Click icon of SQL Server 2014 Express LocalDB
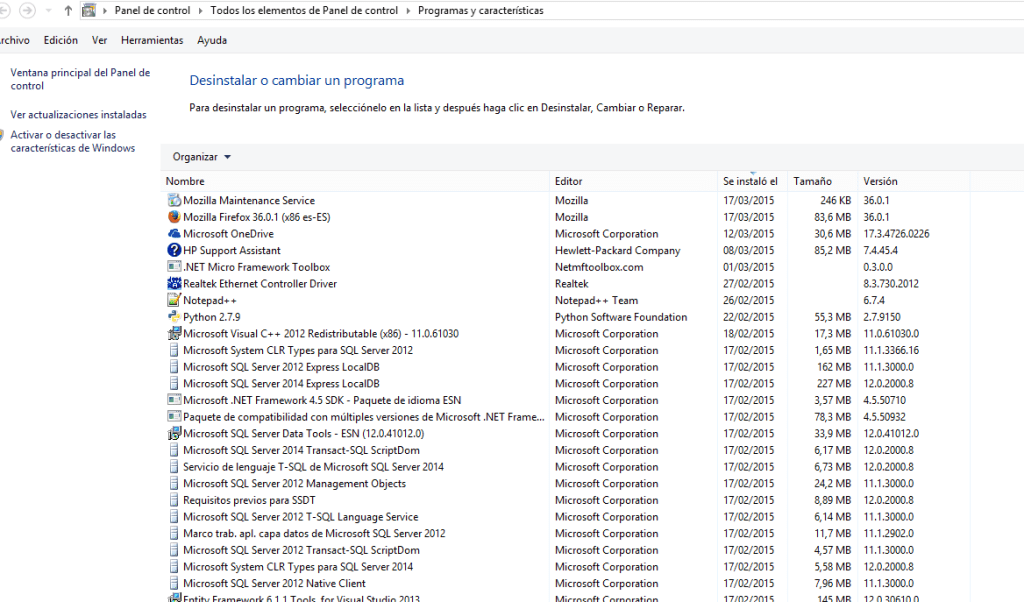Viewport: 1024px width, 602px height. tap(174, 383)
